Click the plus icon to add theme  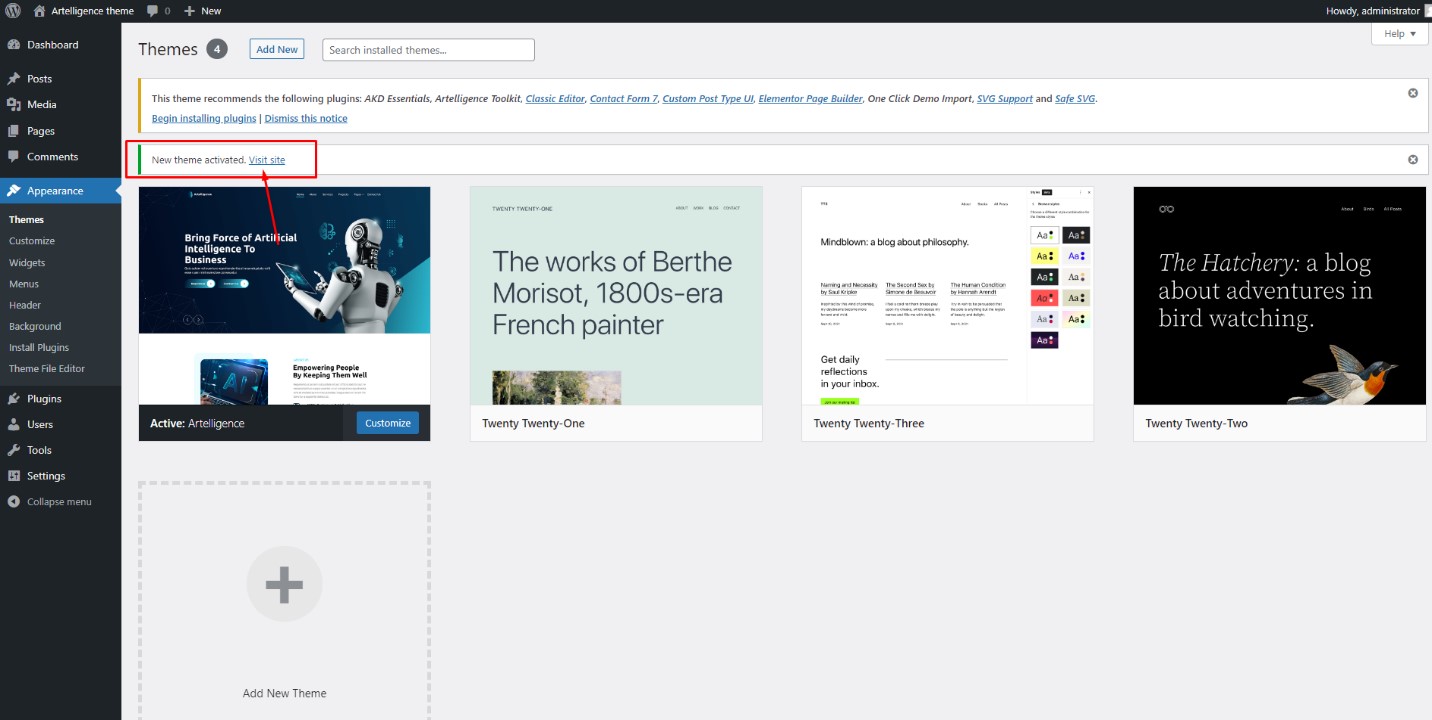click(285, 585)
